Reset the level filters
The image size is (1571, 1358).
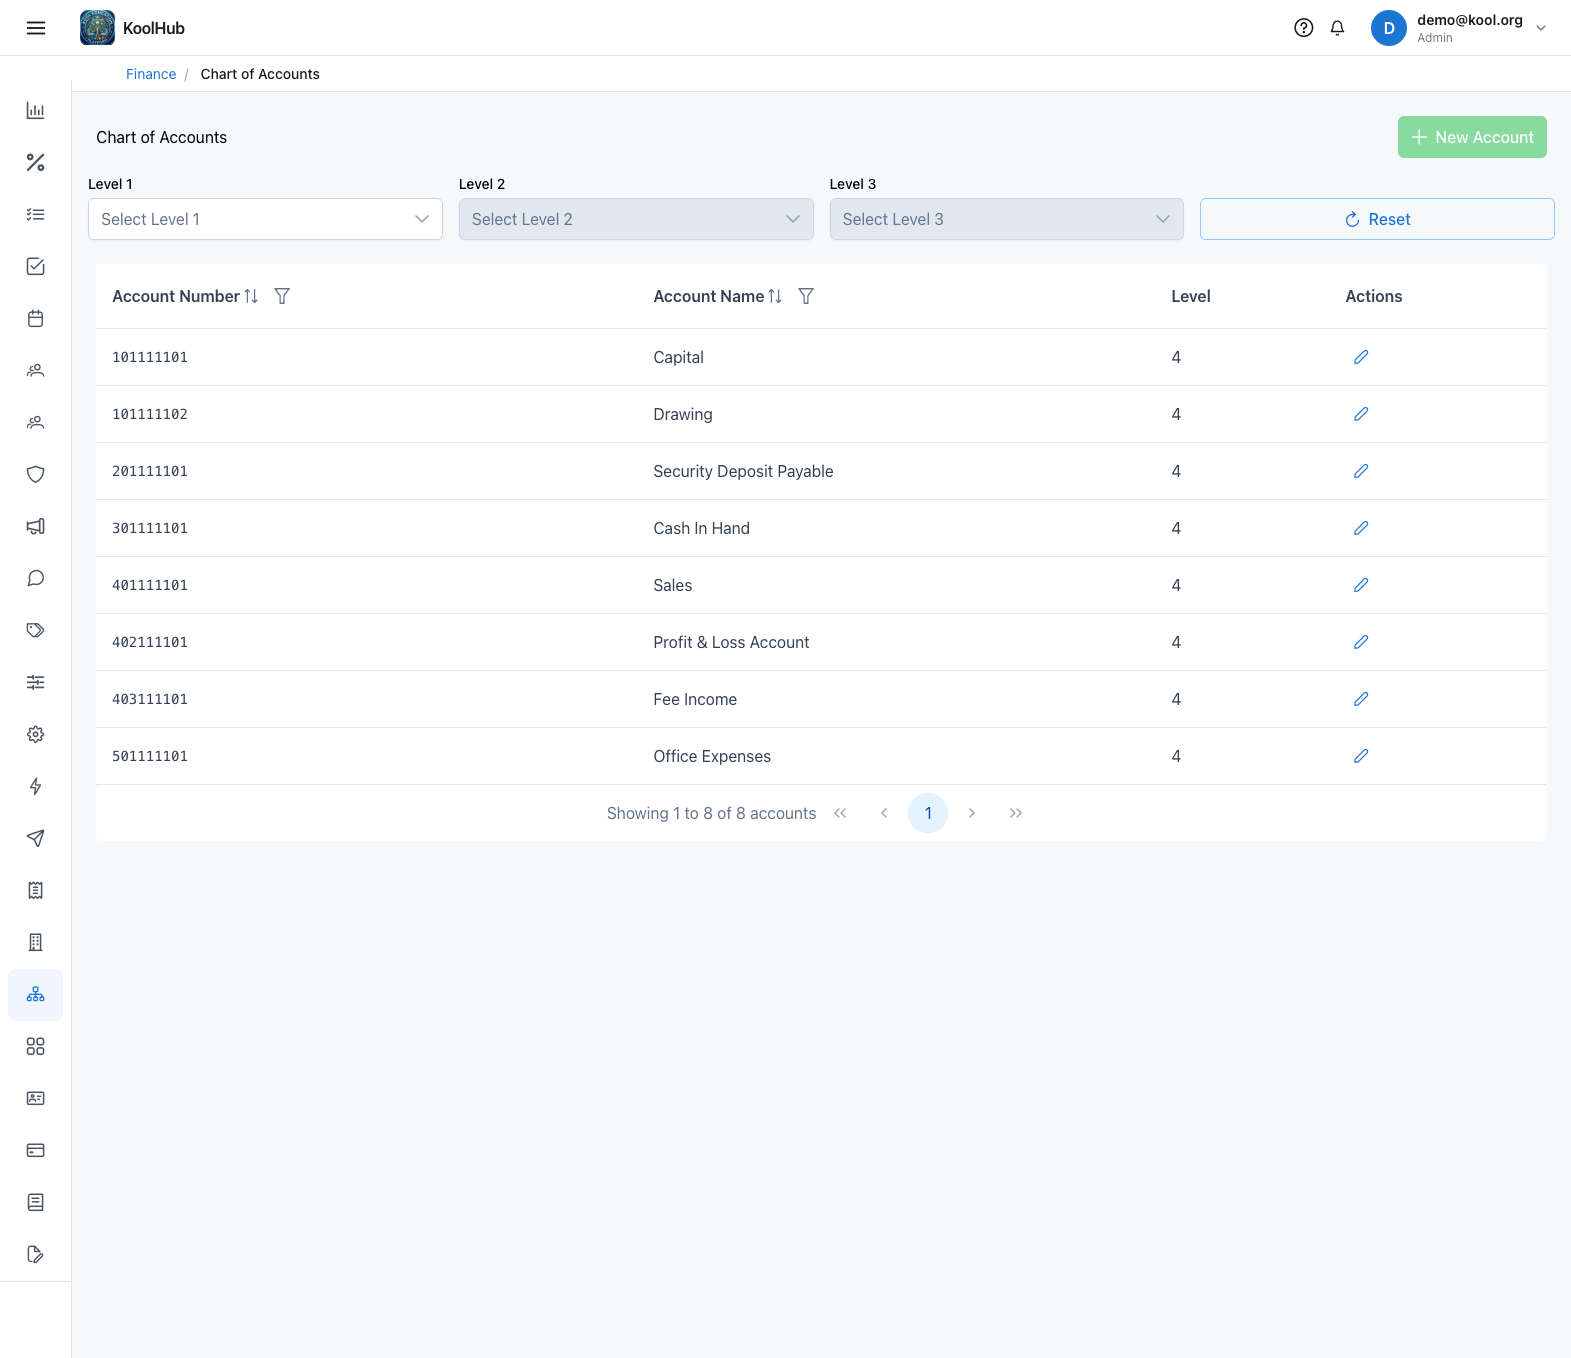point(1377,219)
